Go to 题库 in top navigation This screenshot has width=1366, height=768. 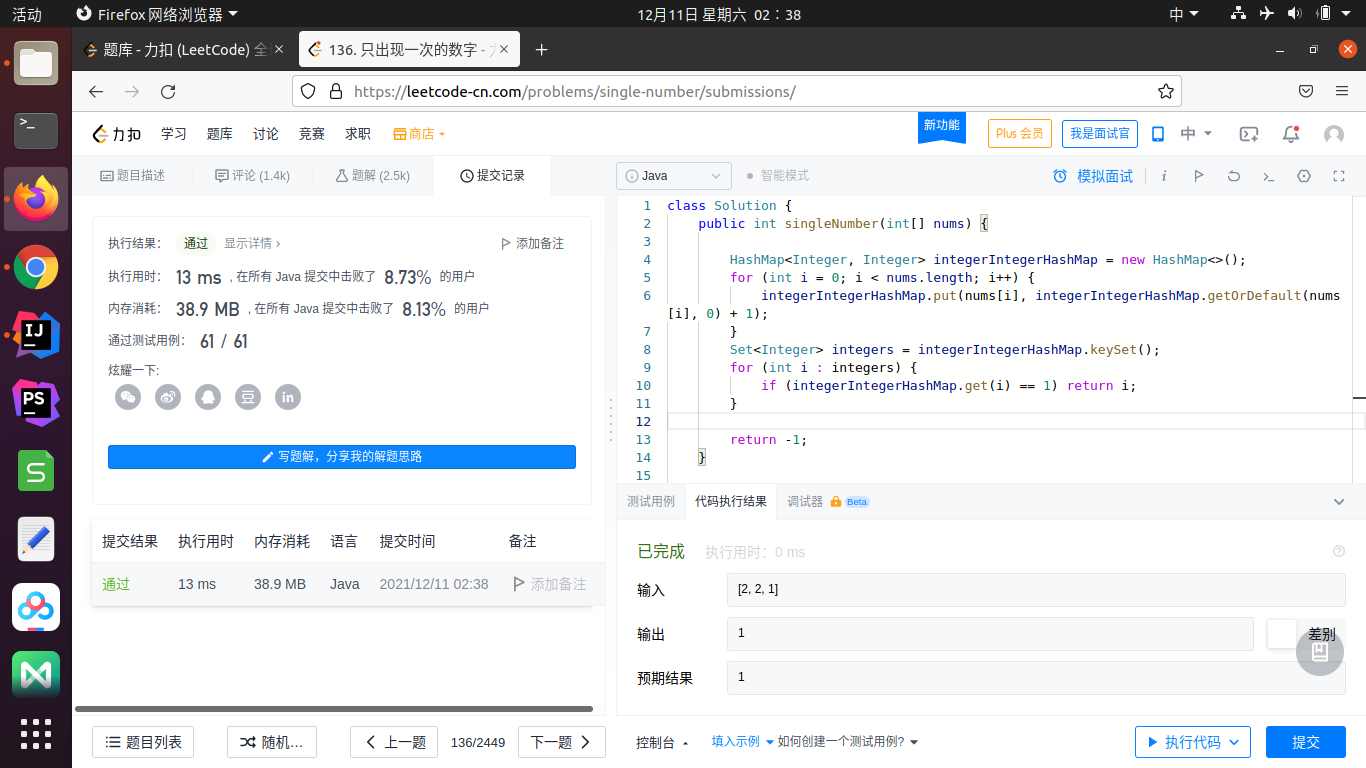click(x=220, y=134)
